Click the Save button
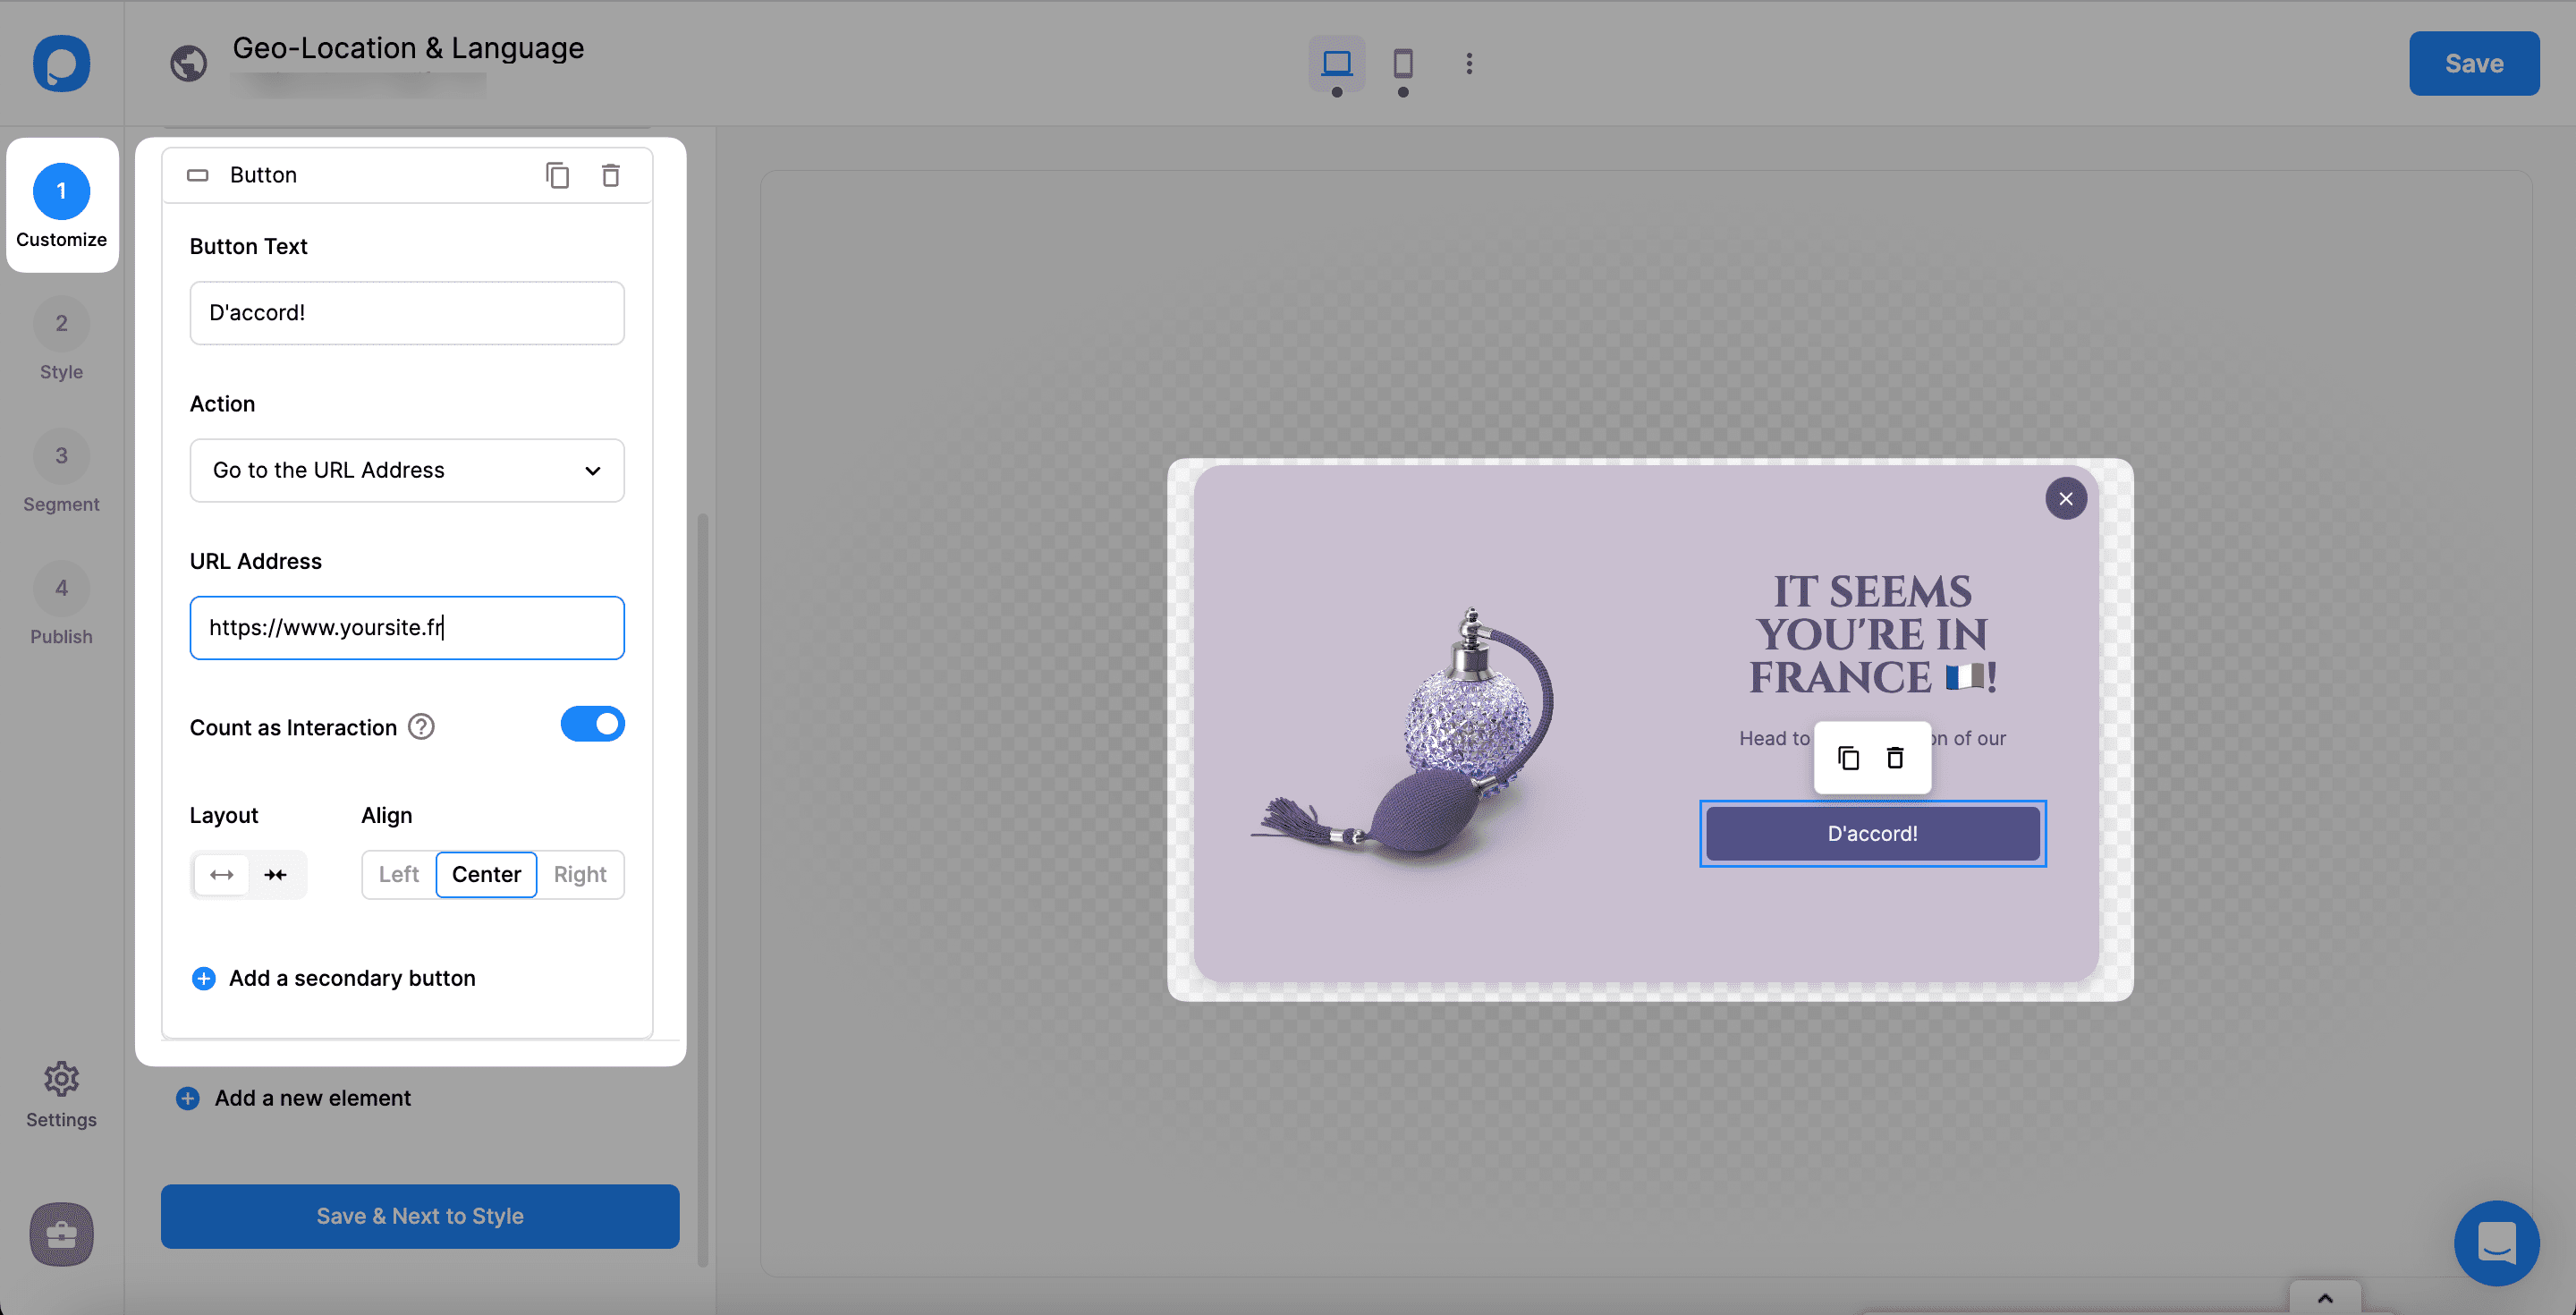 [x=2474, y=63]
